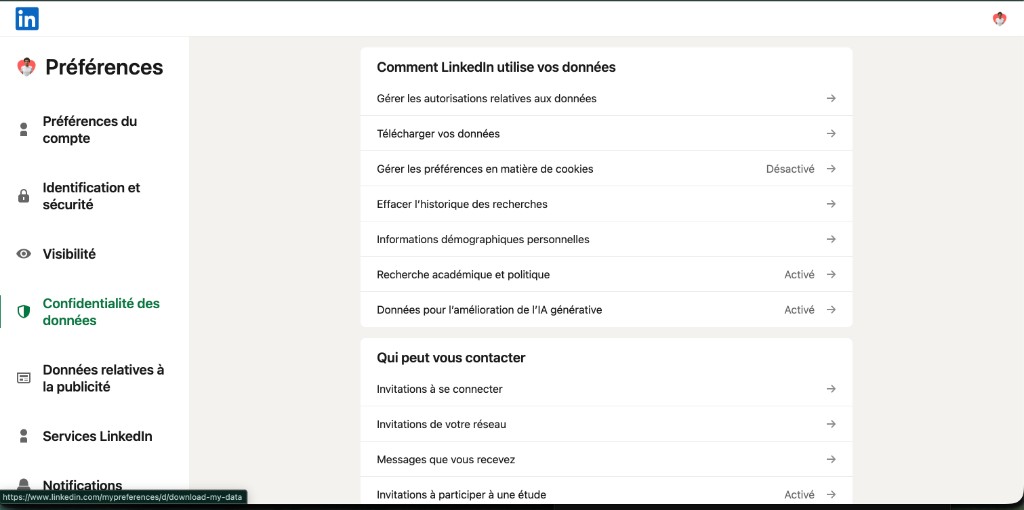Open Données relatives à la publicité
The height and width of the screenshot is (510, 1024).
pos(103,378)
